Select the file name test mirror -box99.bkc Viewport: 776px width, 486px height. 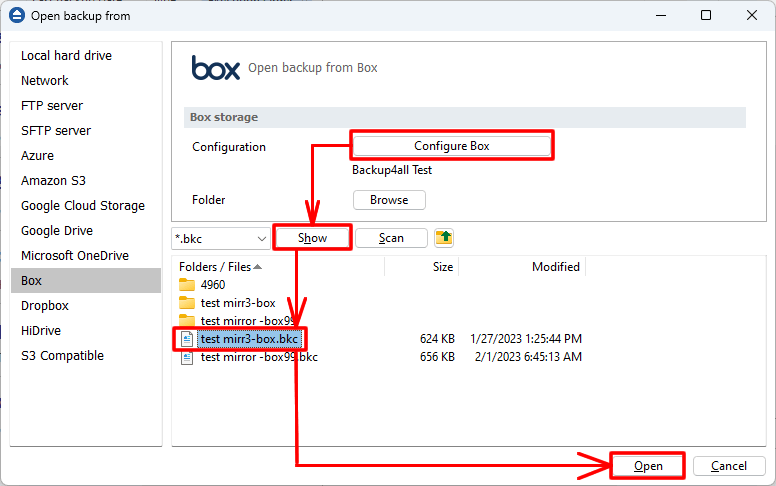click(259, 357)
